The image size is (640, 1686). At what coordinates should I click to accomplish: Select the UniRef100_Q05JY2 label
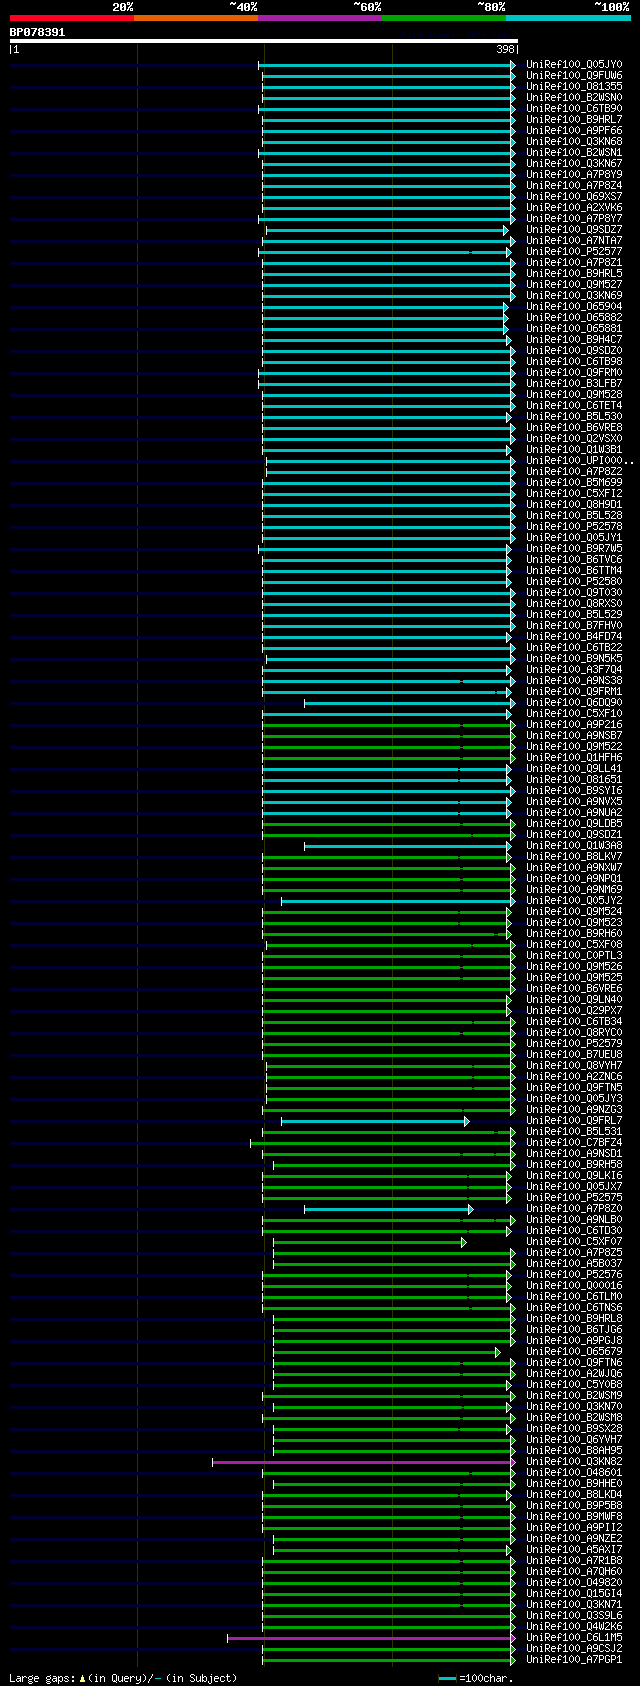point(574,901)
